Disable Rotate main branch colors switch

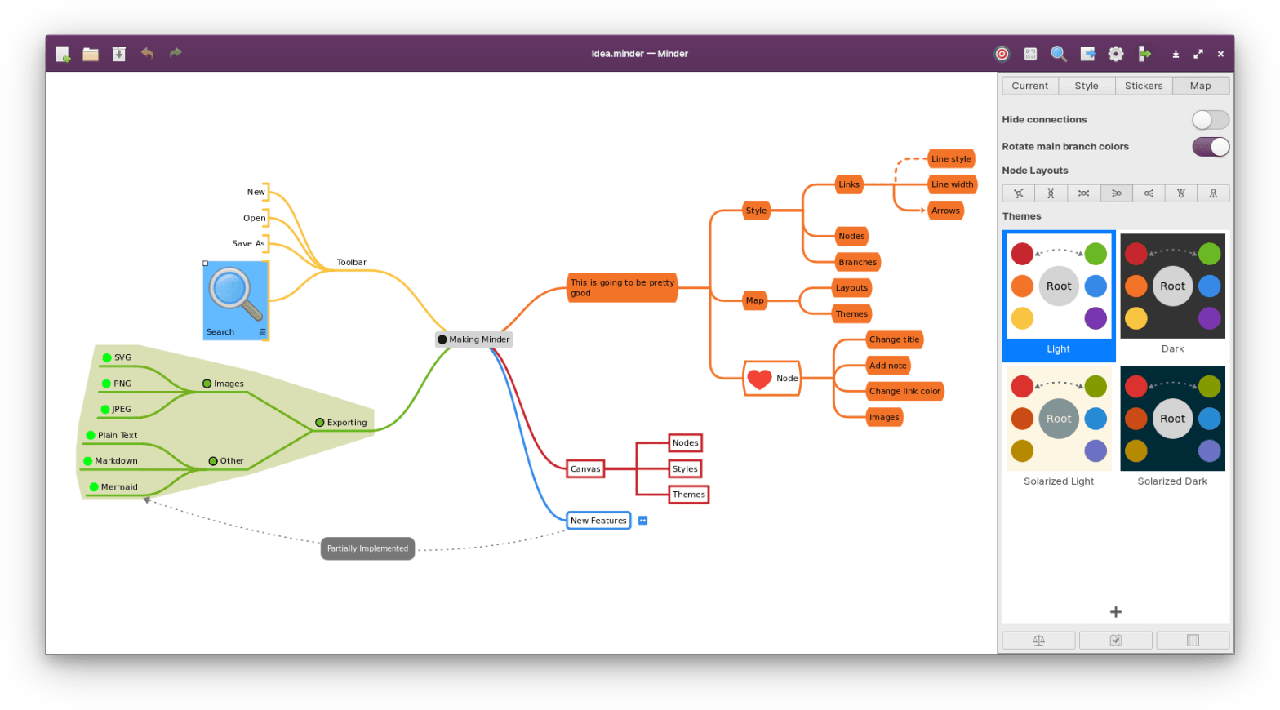[x=1210, y=147]
